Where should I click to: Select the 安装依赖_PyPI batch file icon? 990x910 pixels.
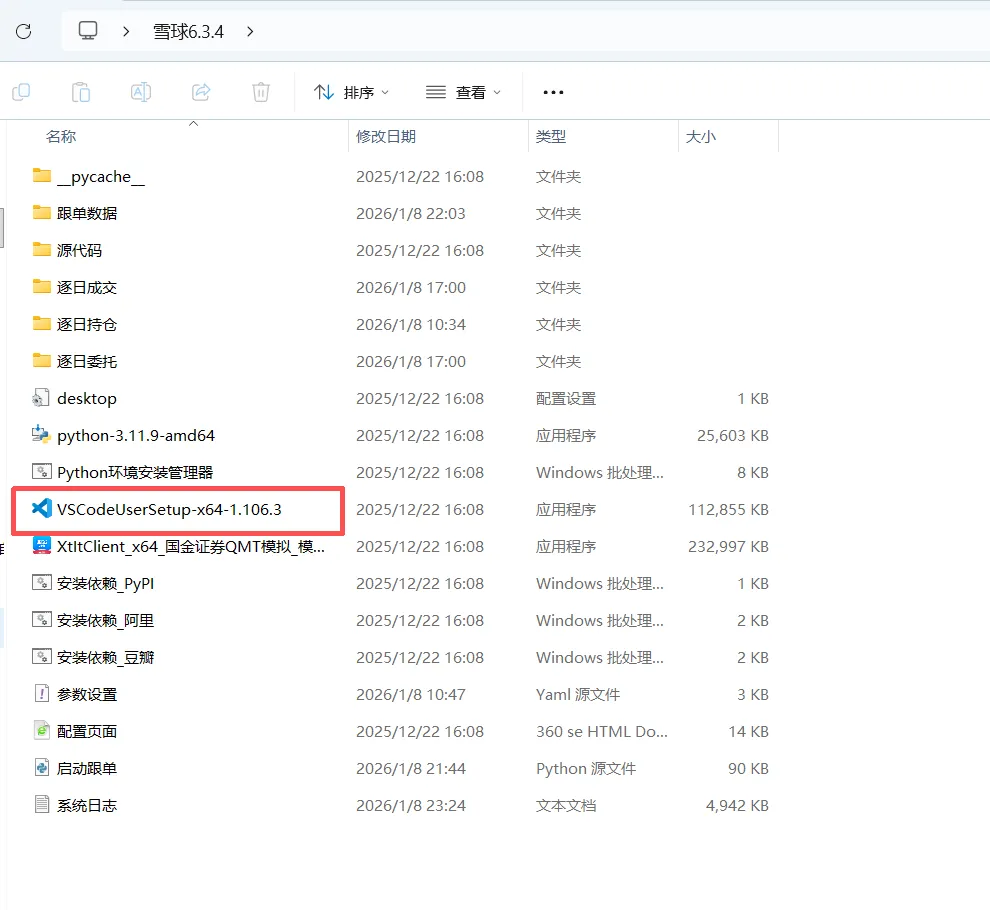pos(42,582)
